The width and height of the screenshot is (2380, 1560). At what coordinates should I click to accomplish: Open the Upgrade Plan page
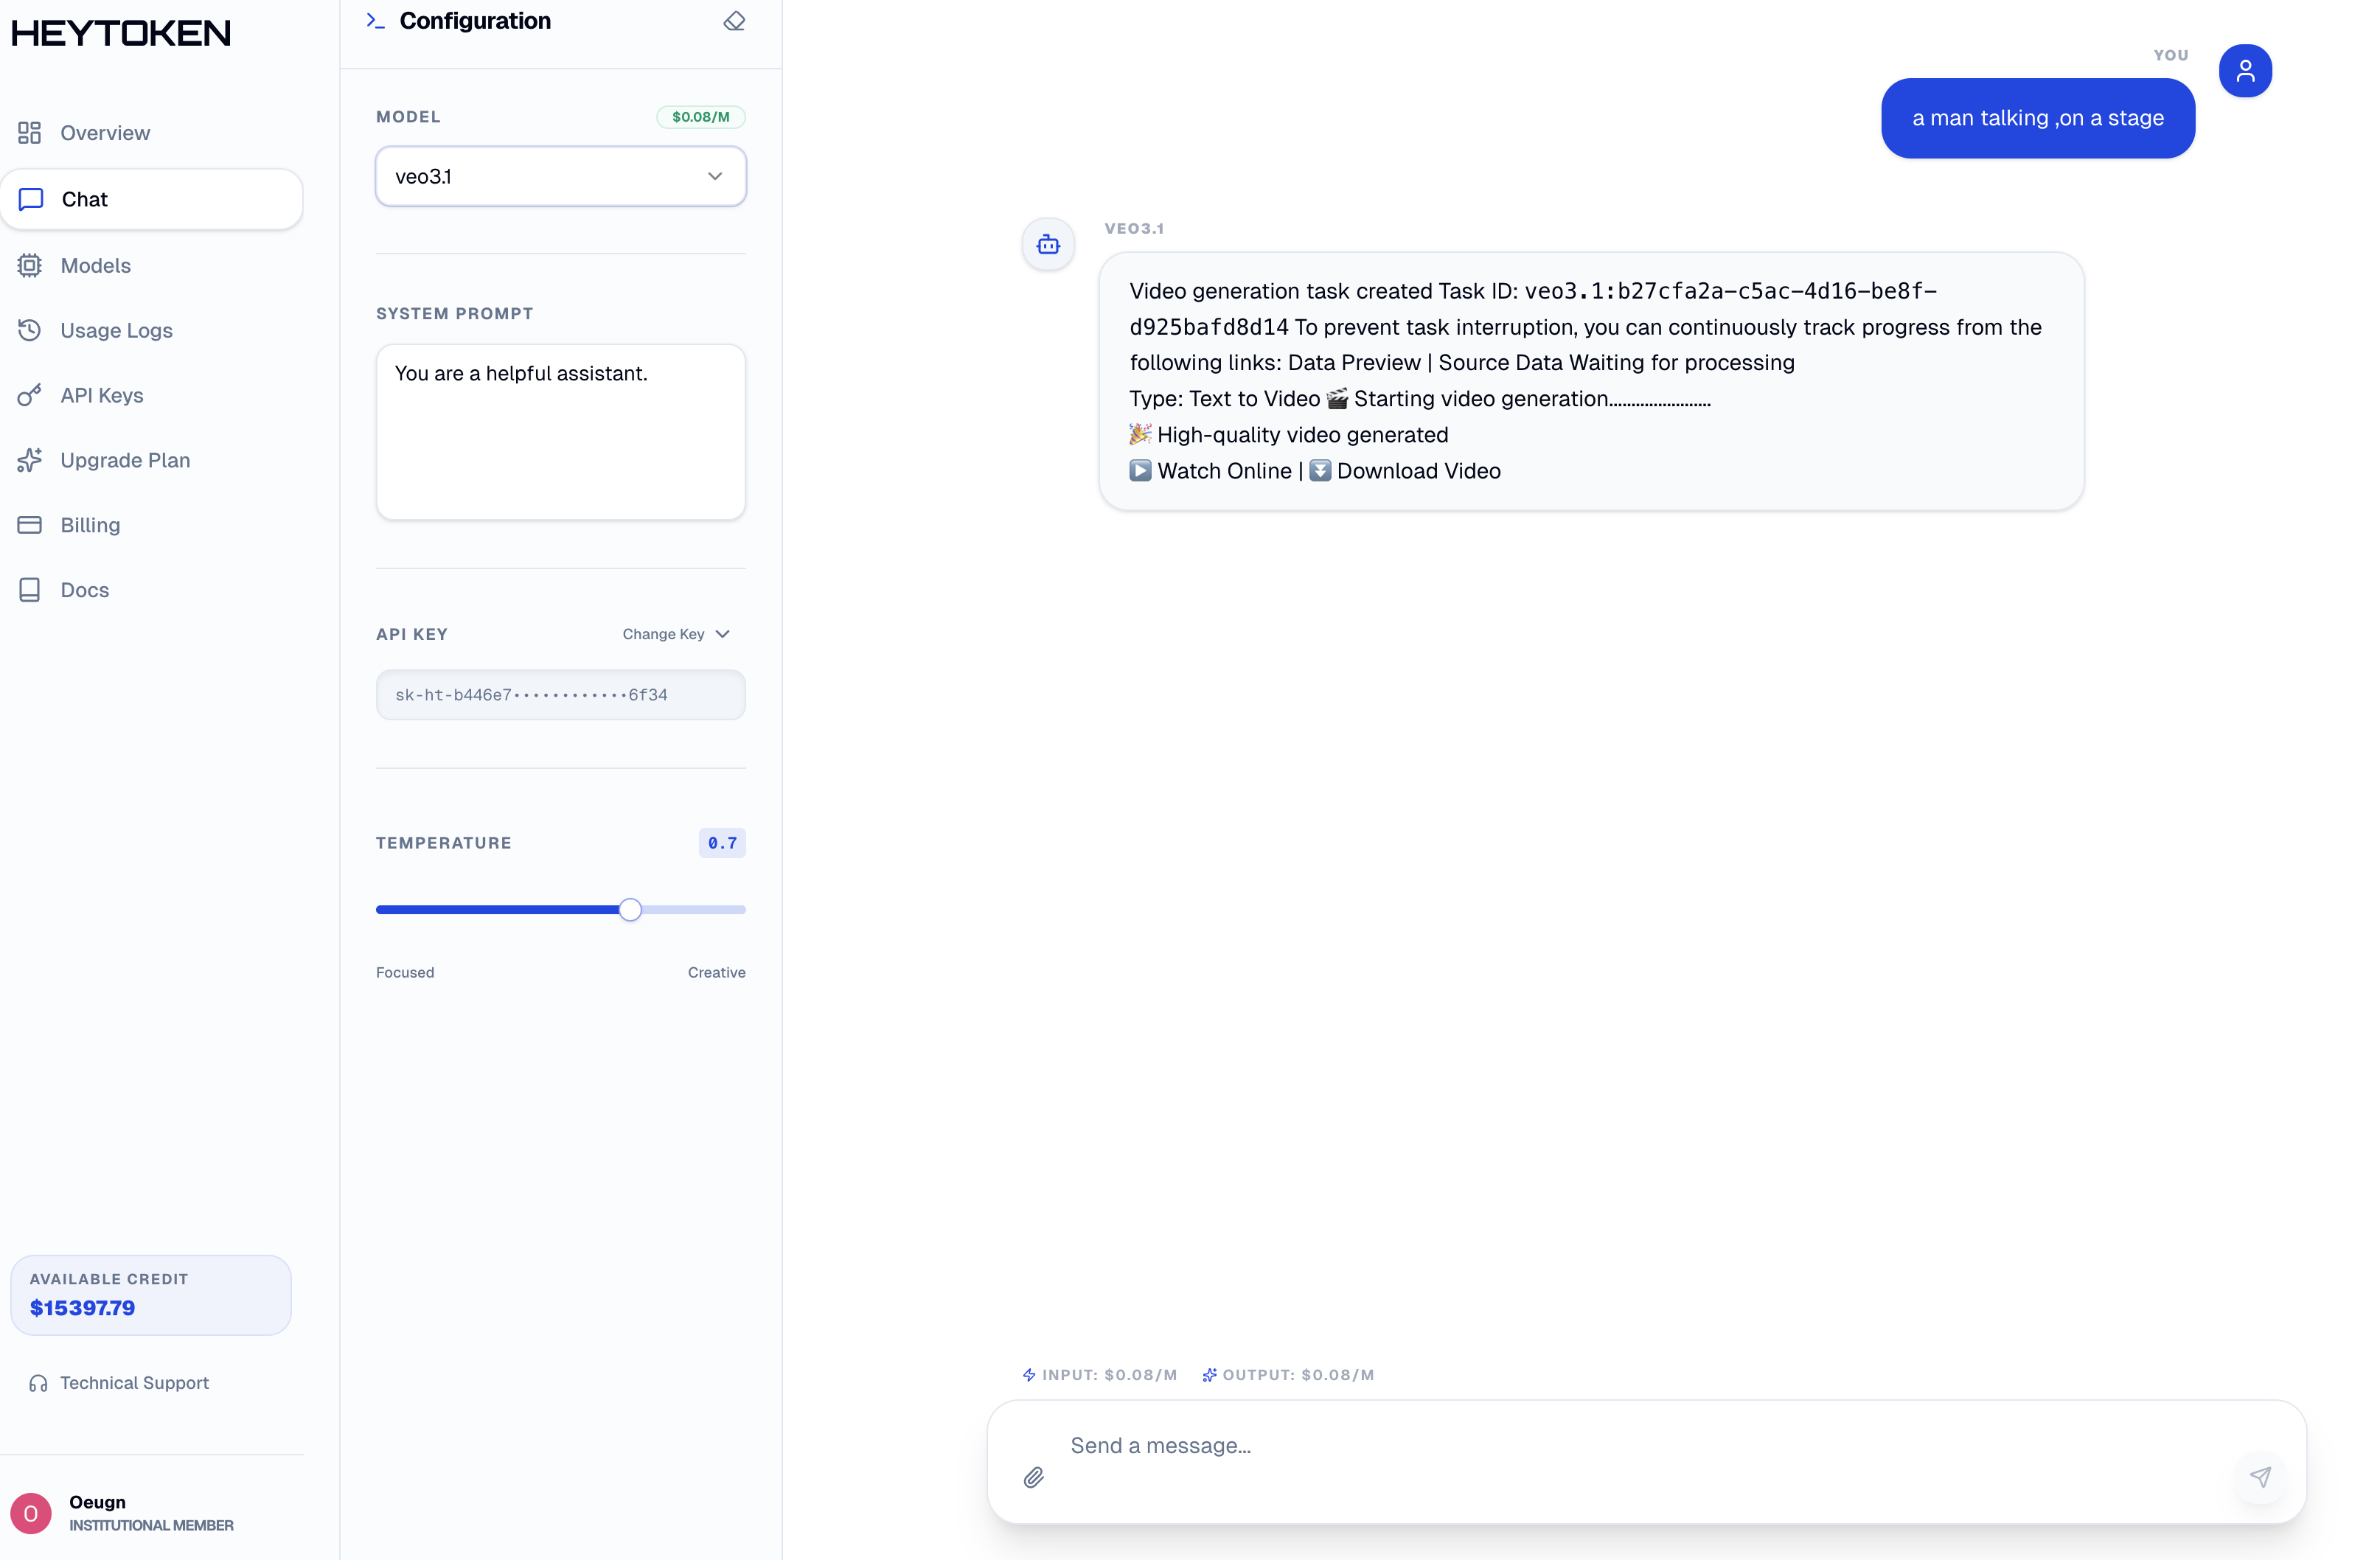click(124, 460)
